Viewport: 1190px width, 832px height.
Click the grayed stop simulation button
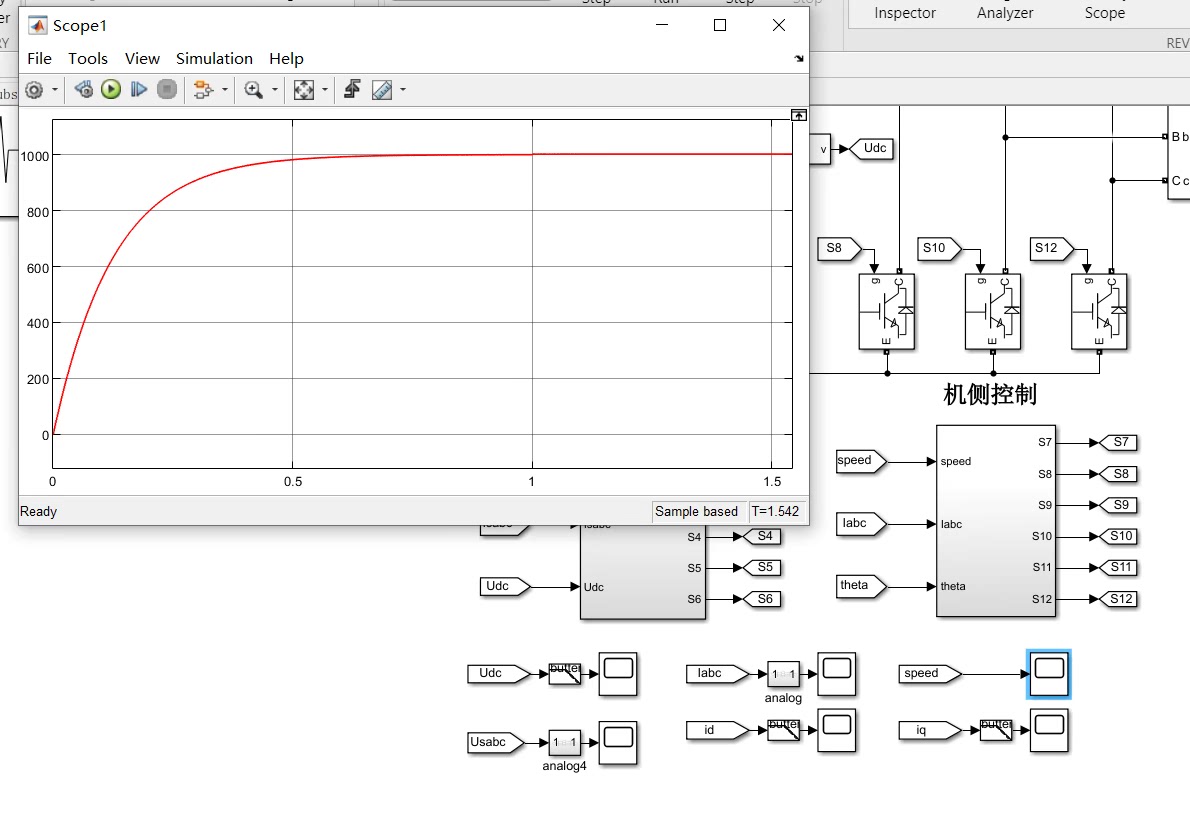coord(167,90)
